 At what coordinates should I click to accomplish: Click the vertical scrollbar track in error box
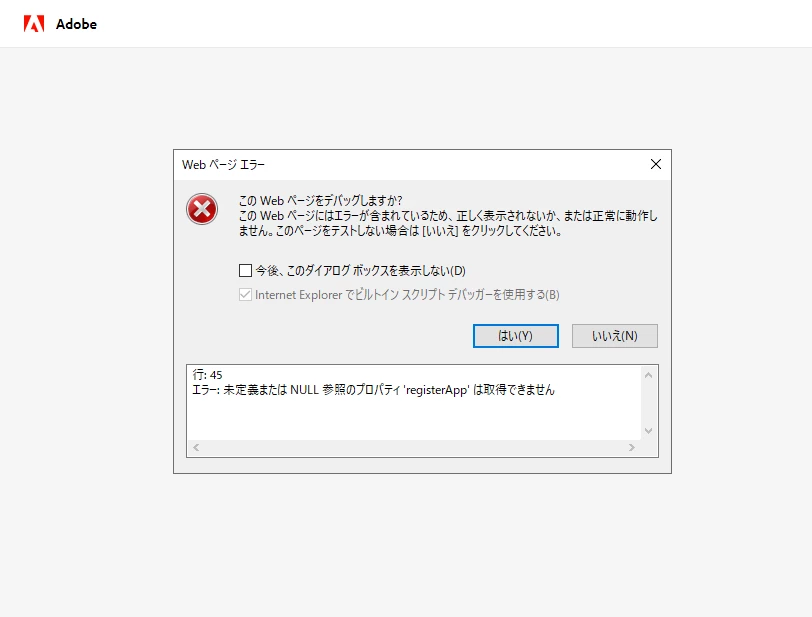(x=648, y=403)
